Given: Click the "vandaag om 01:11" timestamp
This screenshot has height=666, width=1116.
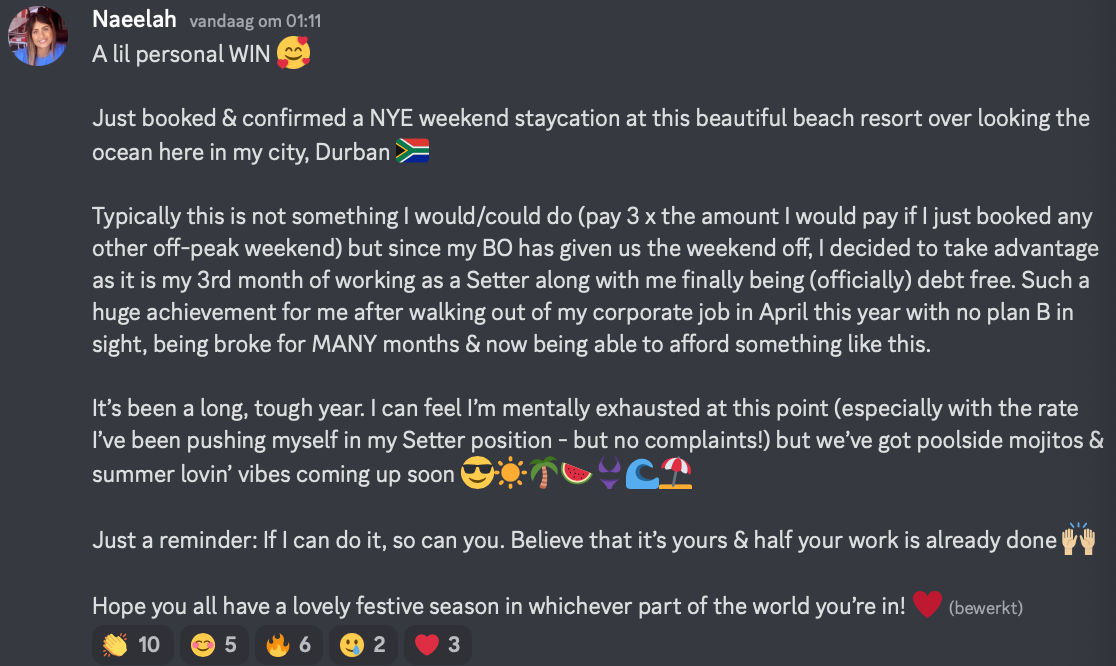Looking at the screenshot, I should coord(256,20).
